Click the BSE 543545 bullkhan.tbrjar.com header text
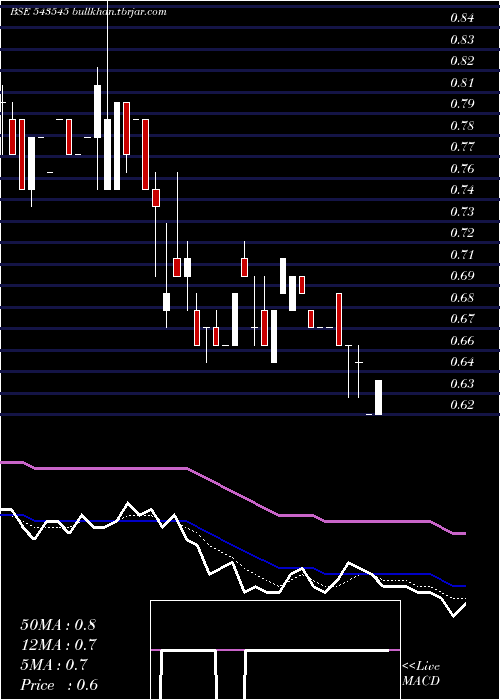The height and width of the screenshot is (700, 500). pos(88,12)
